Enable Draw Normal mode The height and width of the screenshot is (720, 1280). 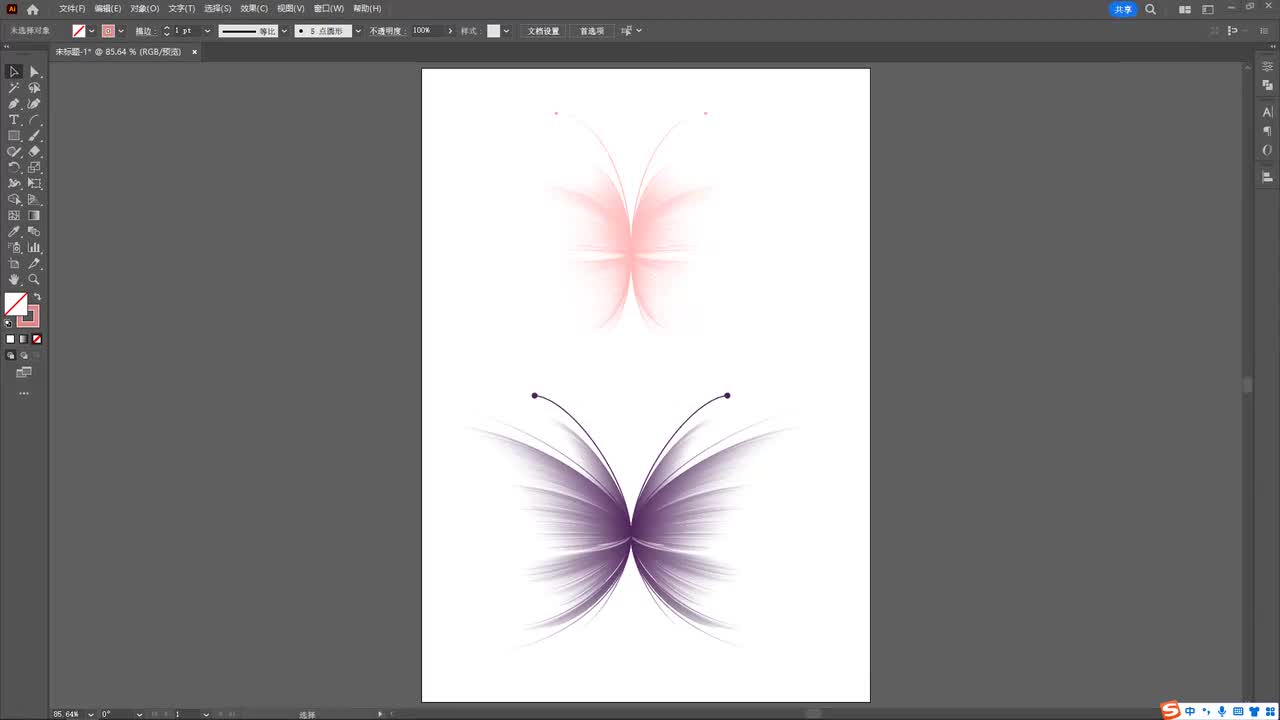11,355
